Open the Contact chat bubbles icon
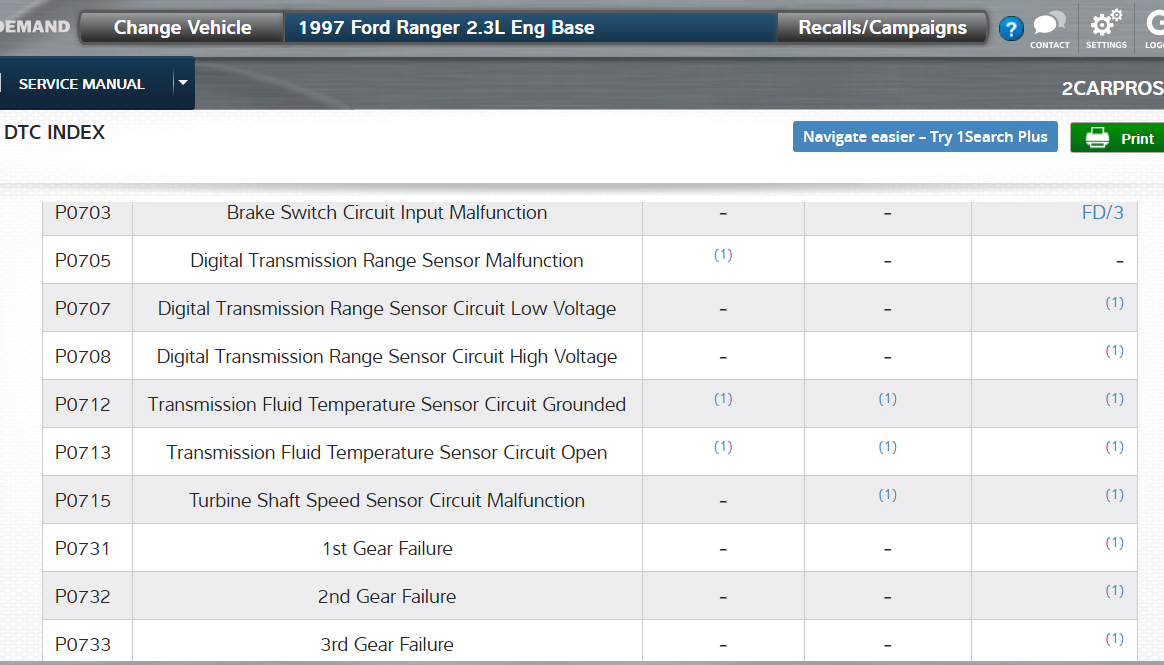This screenshot has height=665, width=1164. [1049, 27]
